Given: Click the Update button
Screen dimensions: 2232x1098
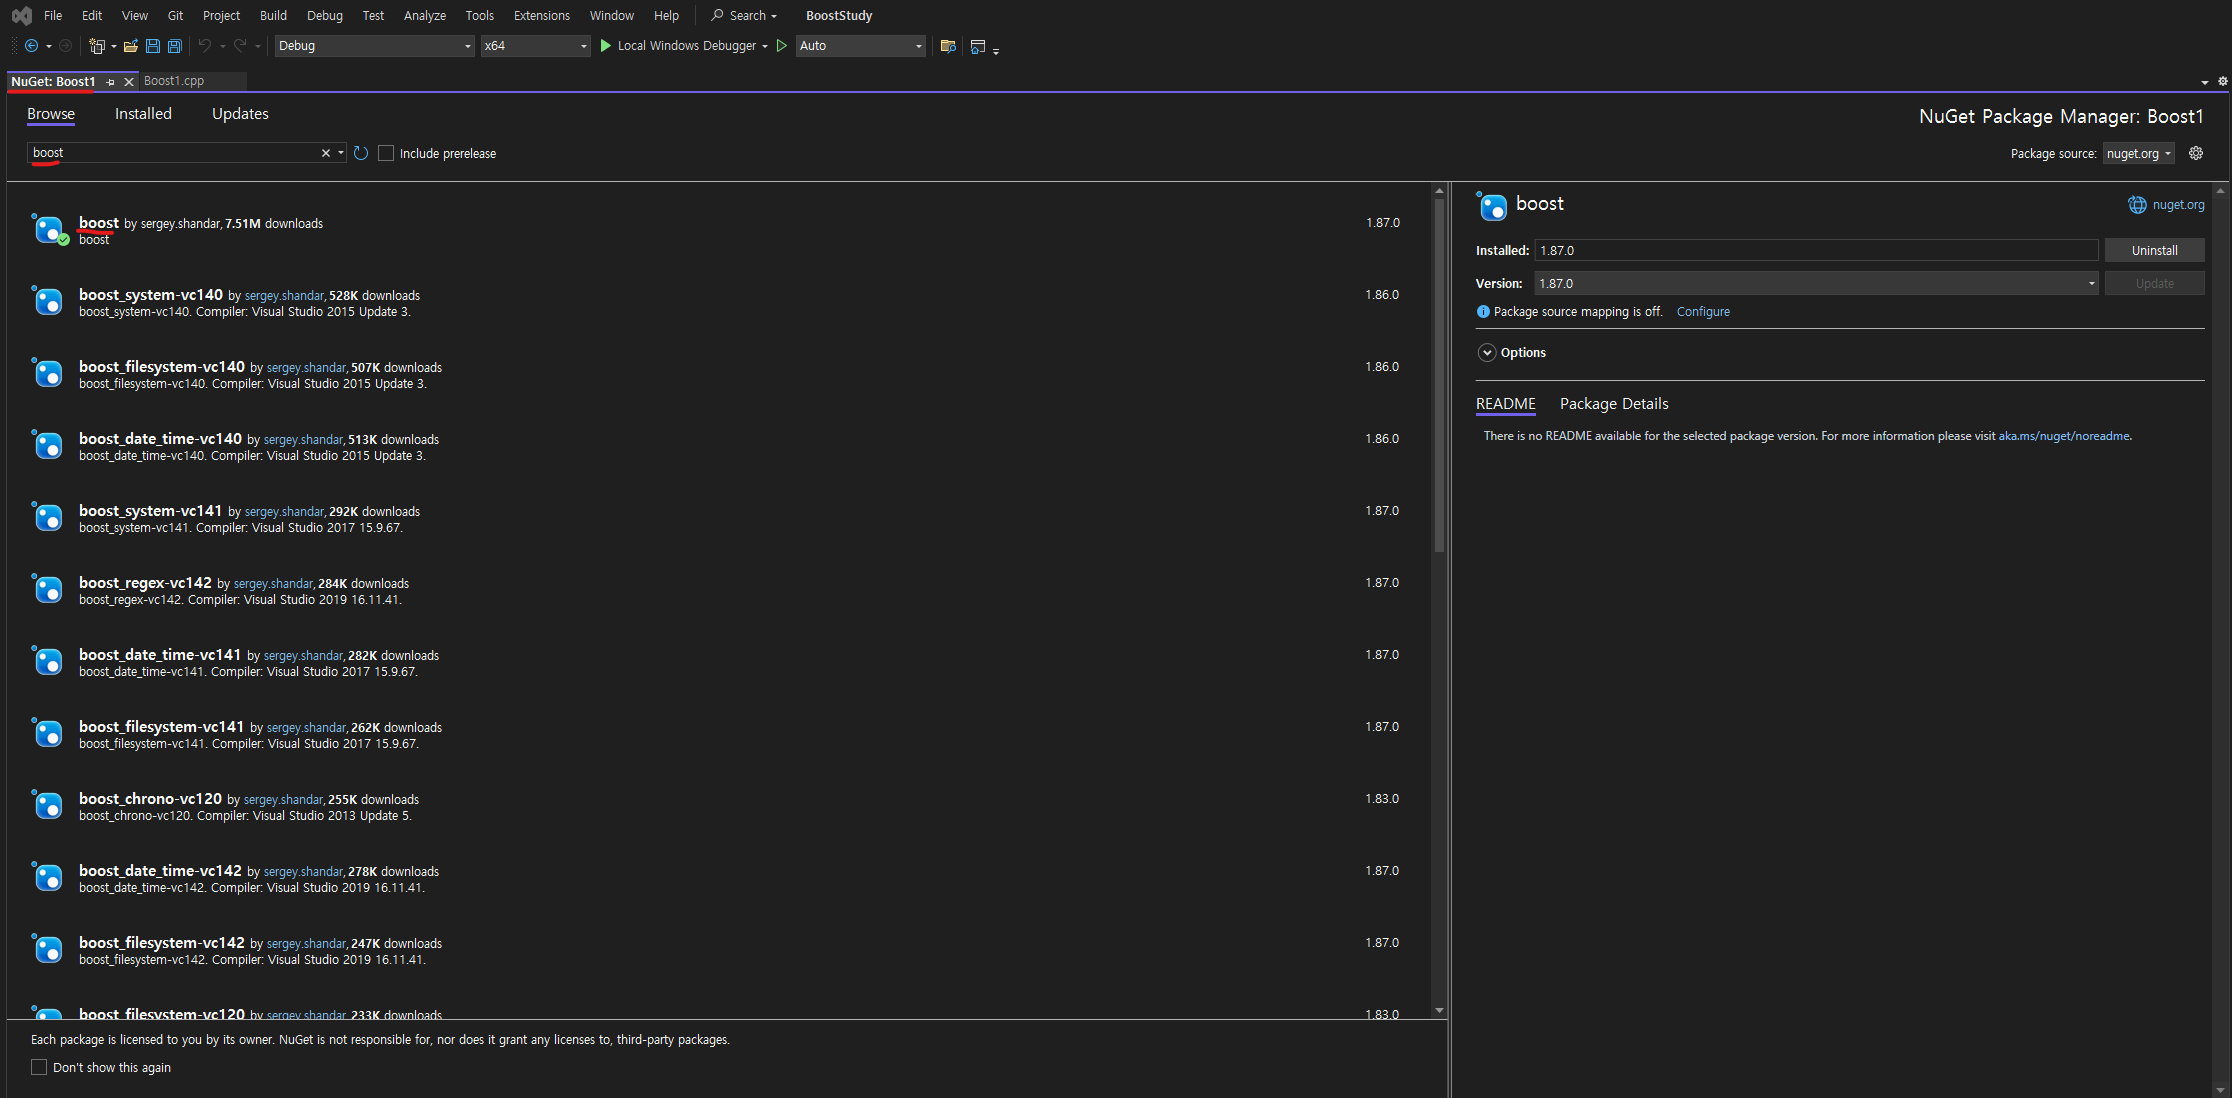Looking at the screenshot, I should coord(2154,284).
